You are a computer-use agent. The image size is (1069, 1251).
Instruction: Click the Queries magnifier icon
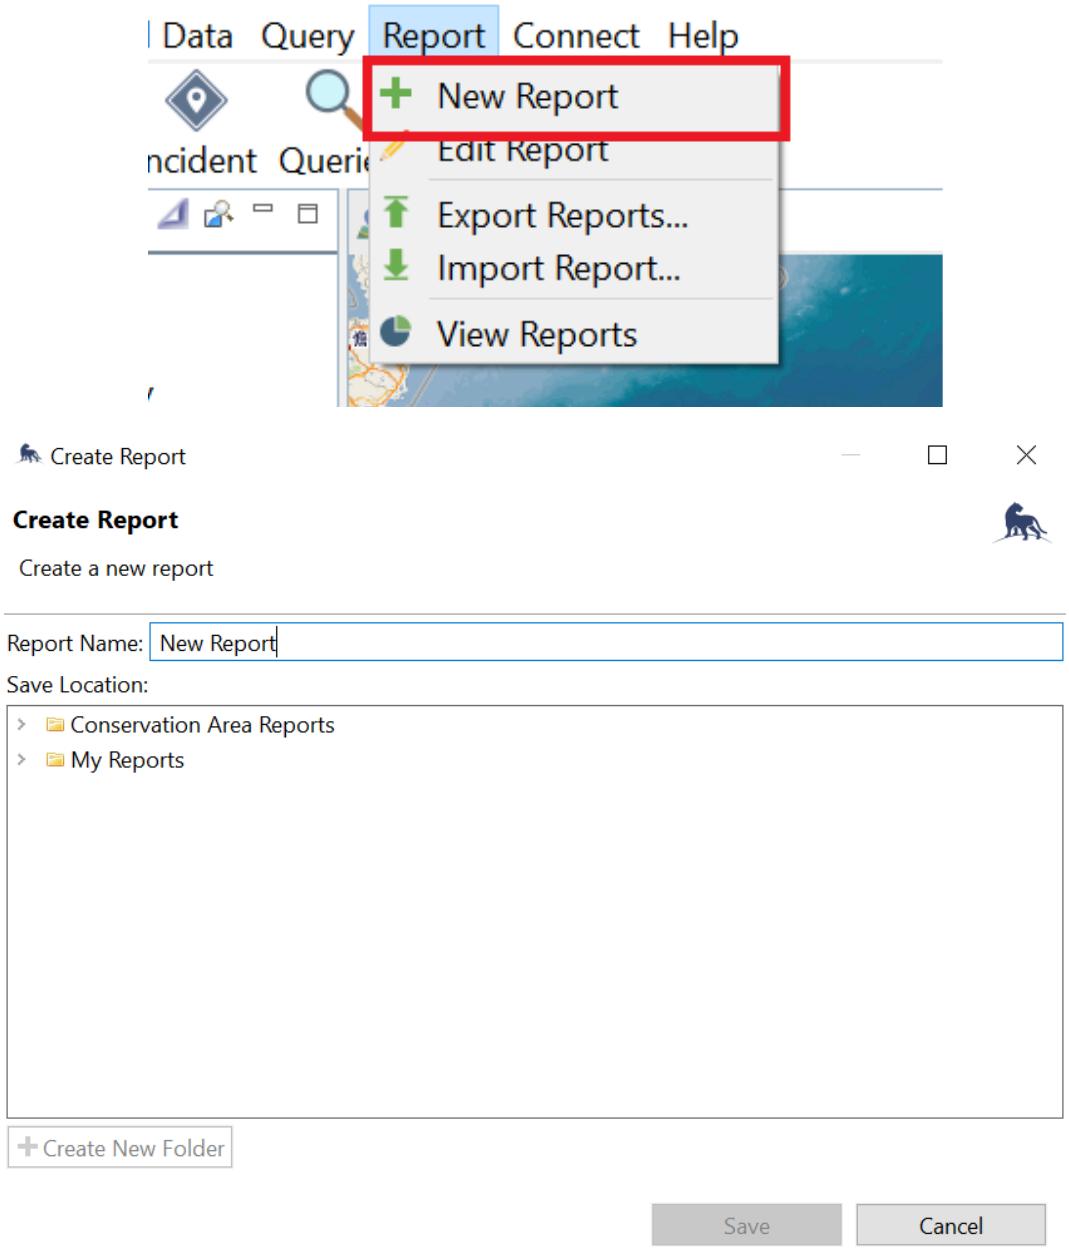pyautogui.click(x=334, y=100)
